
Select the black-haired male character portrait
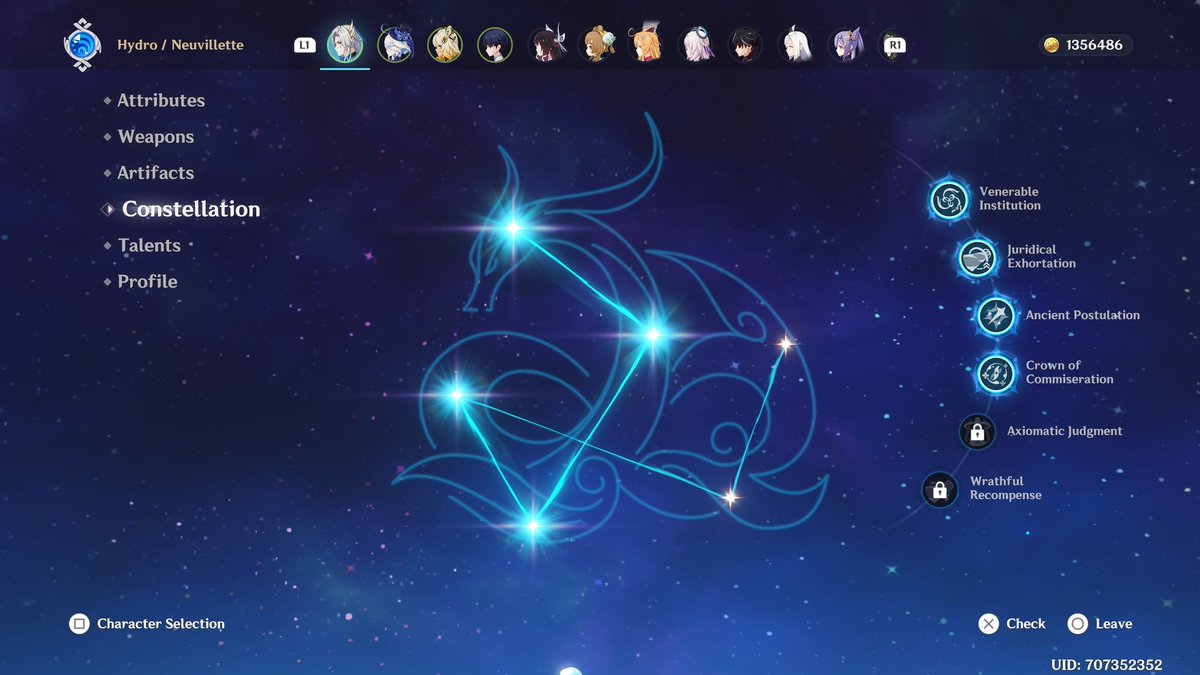tap(746, 44)
